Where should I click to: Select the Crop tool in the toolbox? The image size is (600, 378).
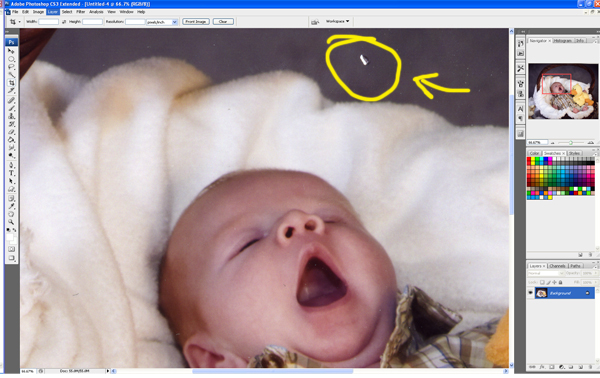(11, 83)
